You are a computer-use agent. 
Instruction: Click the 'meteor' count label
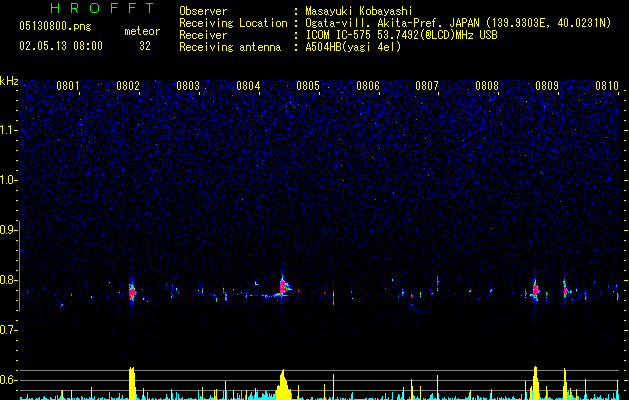coord(142,31)
